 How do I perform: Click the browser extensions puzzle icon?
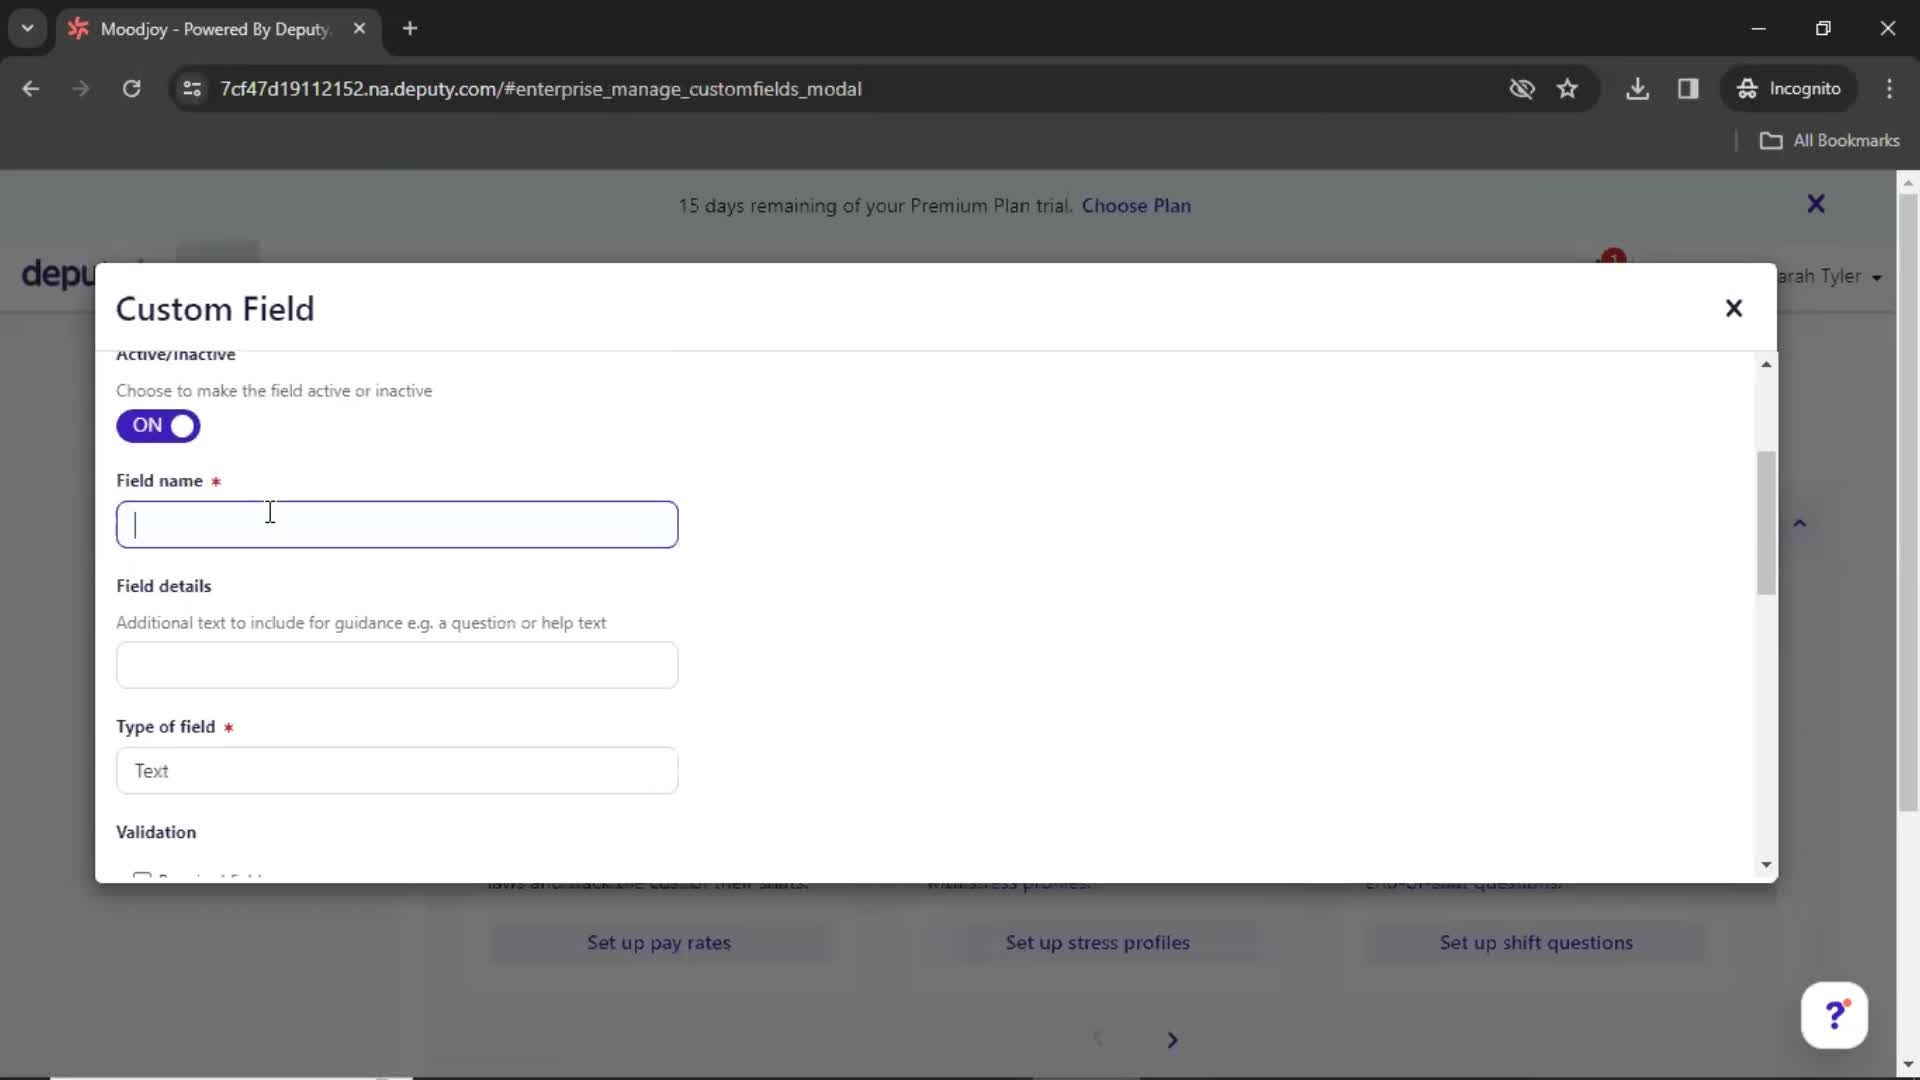click(x=1688, y=88)
